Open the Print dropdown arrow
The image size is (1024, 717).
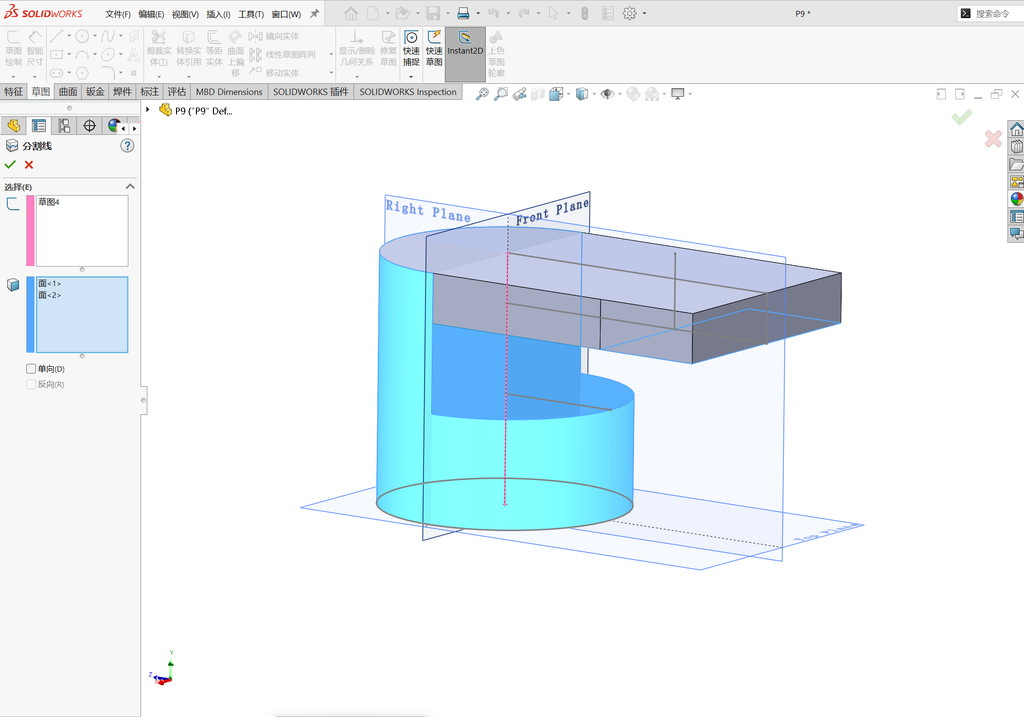point(478,13)
